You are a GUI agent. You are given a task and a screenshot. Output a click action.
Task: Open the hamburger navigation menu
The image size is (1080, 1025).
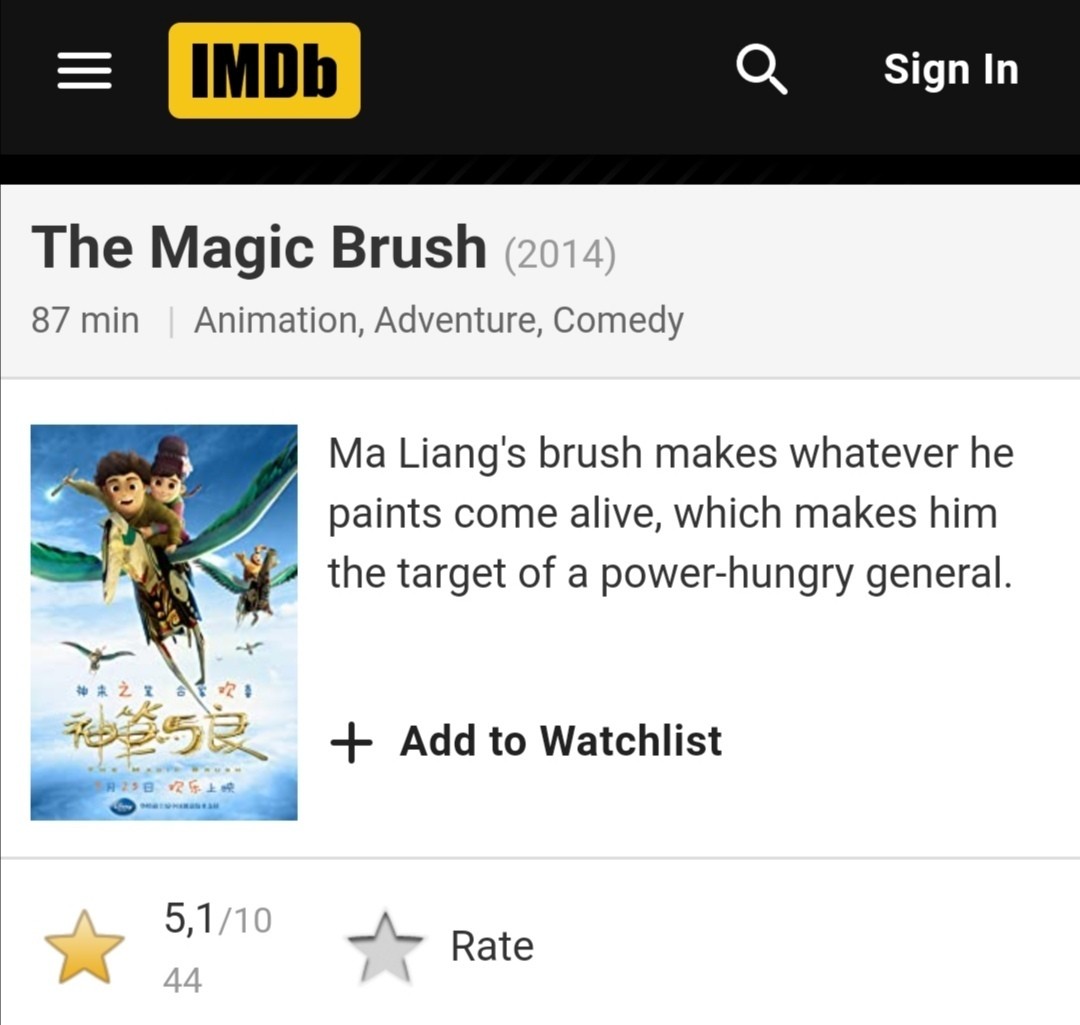coord(84,71)
